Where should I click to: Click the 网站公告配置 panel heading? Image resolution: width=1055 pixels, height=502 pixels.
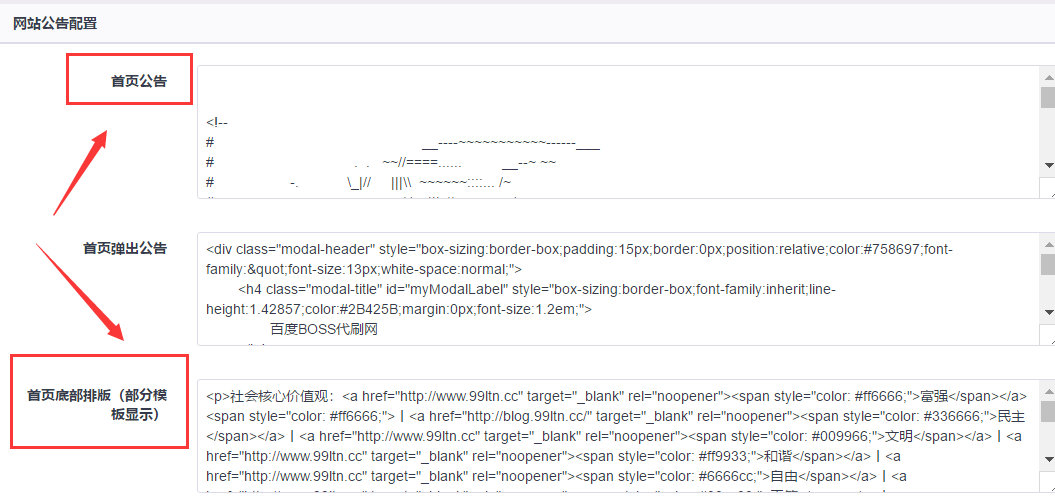(x=55, y=22)
